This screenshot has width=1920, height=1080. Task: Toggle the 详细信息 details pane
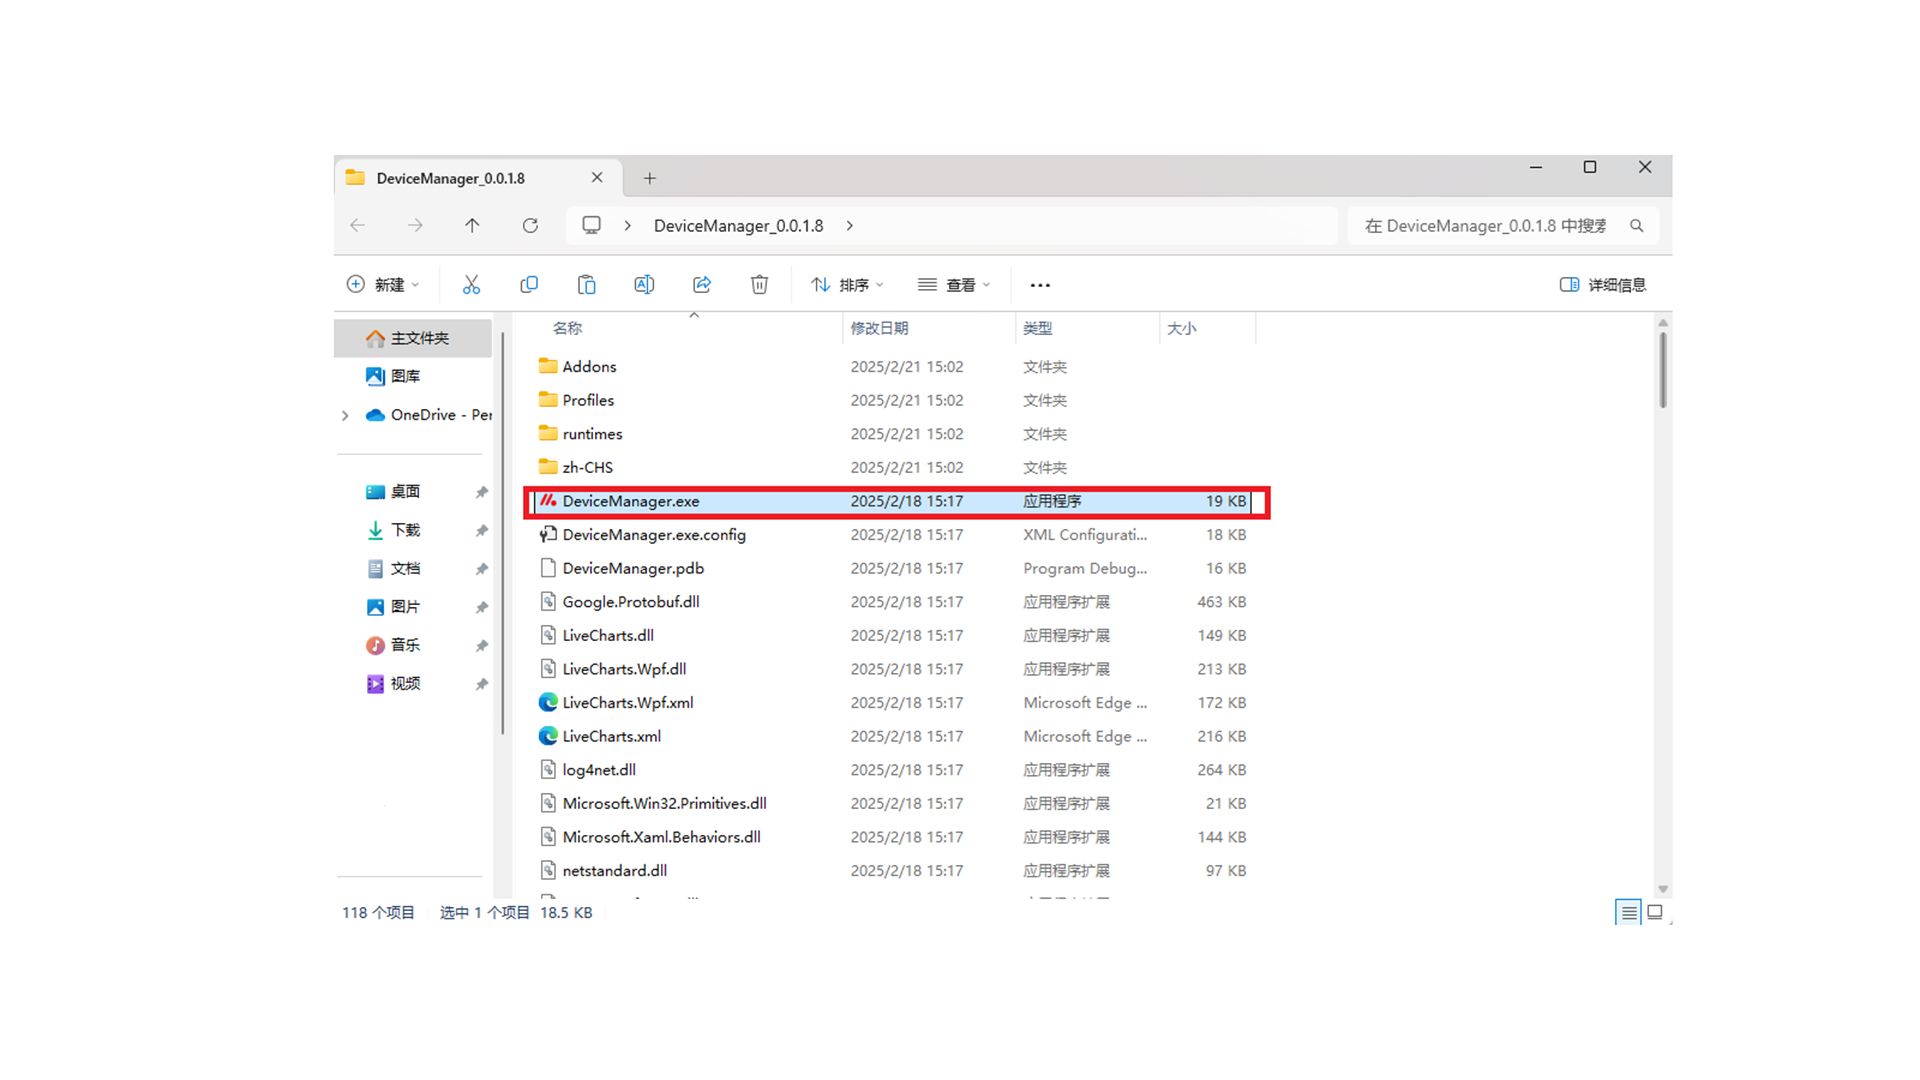coord(1603,285)
